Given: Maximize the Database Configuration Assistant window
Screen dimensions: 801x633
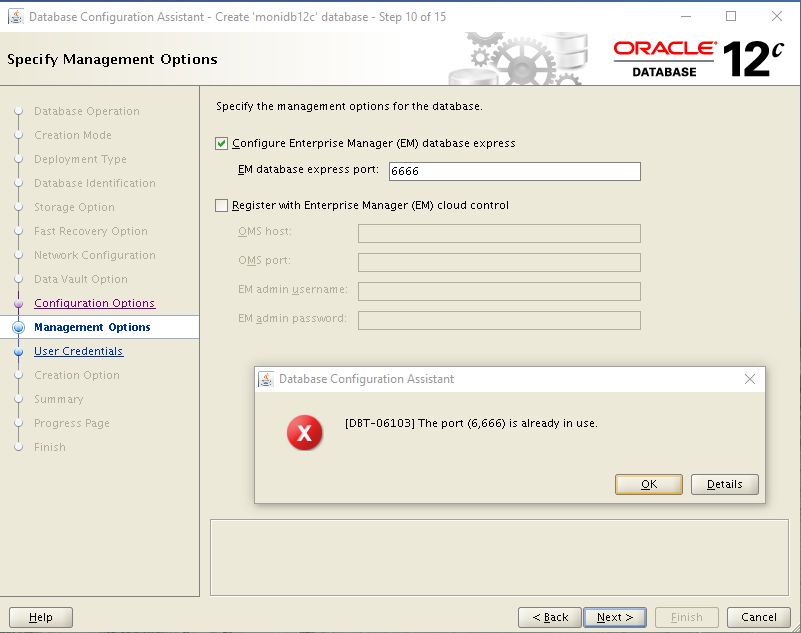Looking at the screenshot, I should pos(731,16).
